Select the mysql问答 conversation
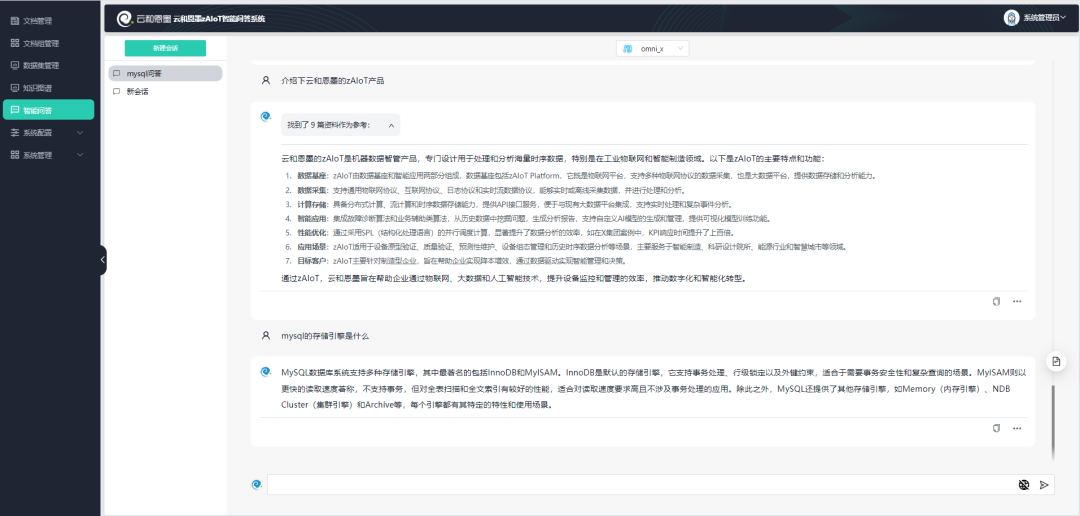Viewport: 1080px width, 516px height. (165, 73)
